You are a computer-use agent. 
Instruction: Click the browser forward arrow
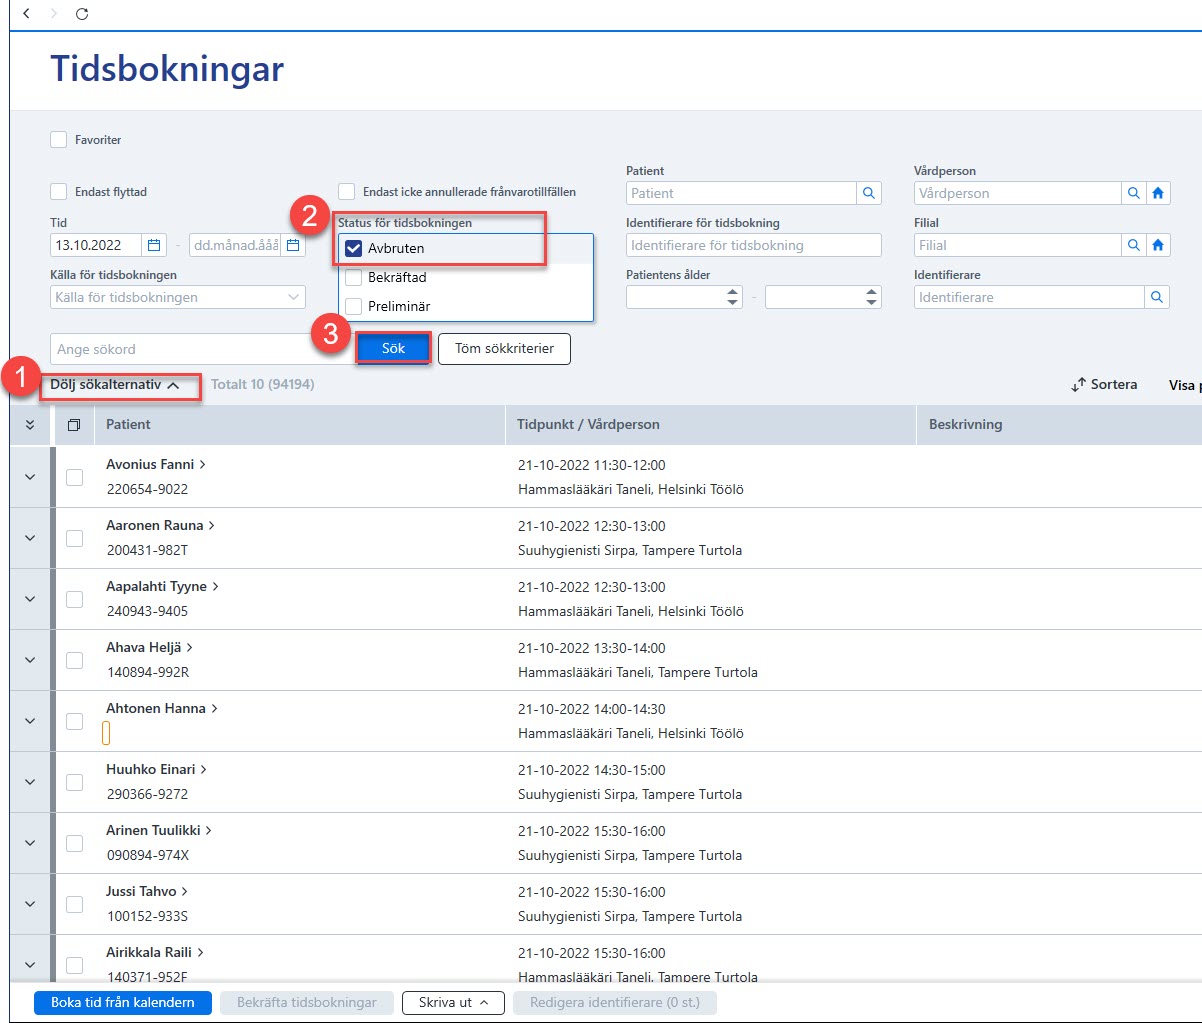53,13
